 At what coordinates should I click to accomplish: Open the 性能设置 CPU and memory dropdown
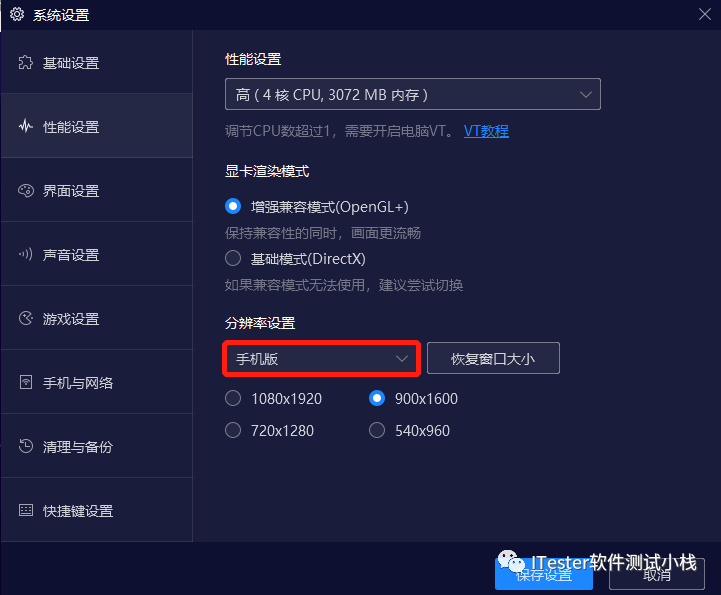coord(412,94)
